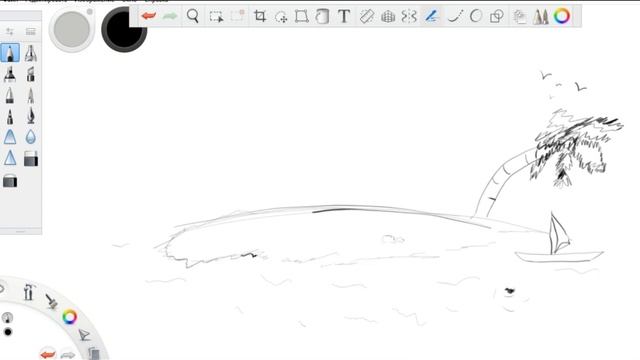Open the lagoon Edit arrow icon
Screen dimensions: 640x360
tap(84, 335)
